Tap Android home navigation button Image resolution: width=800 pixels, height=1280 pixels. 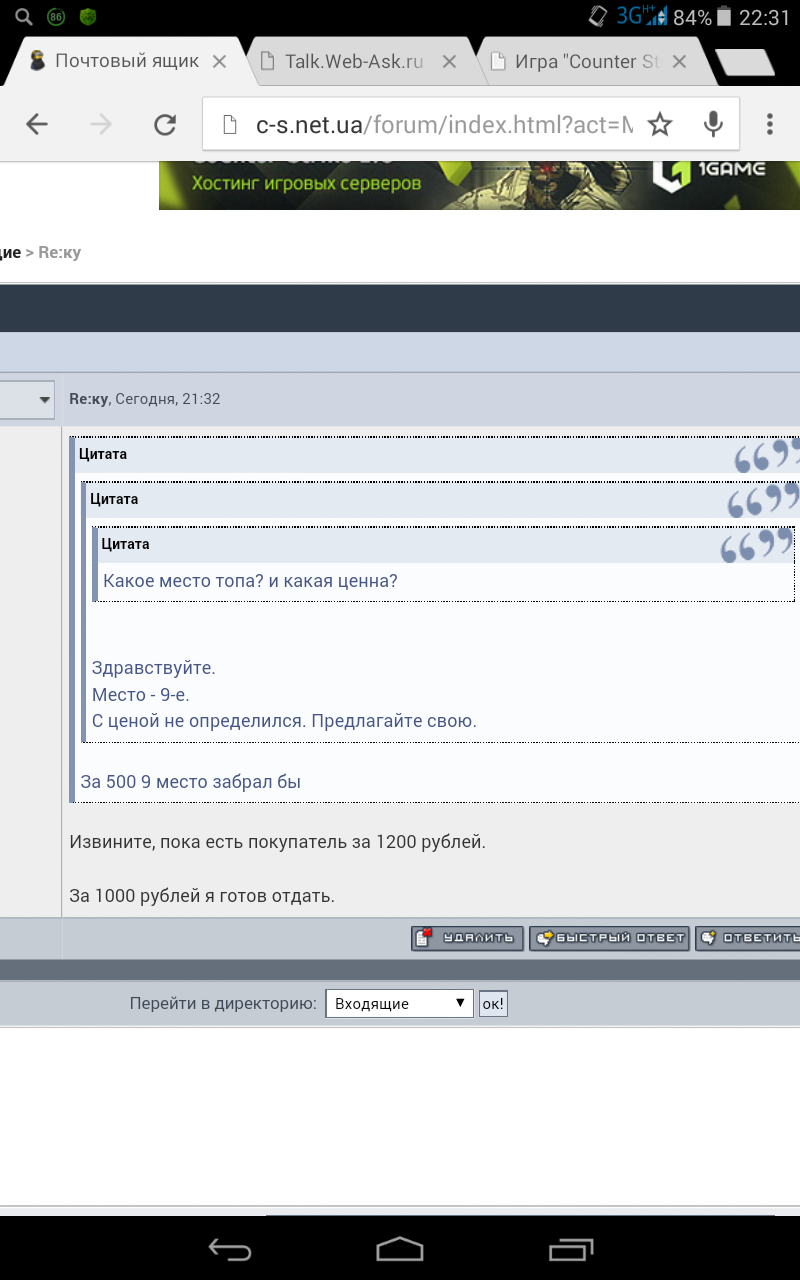click(x=400, y=1247)
